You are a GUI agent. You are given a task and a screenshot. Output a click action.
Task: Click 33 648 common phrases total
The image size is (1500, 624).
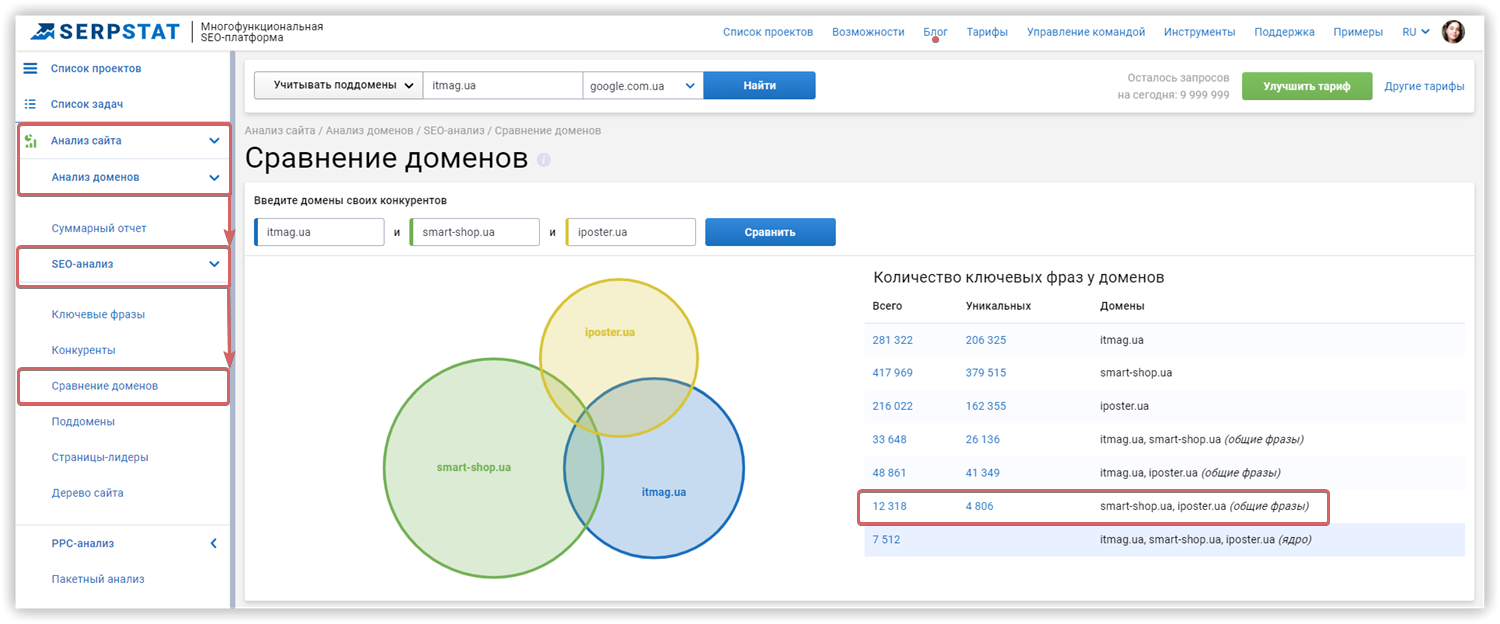[889, 440]
